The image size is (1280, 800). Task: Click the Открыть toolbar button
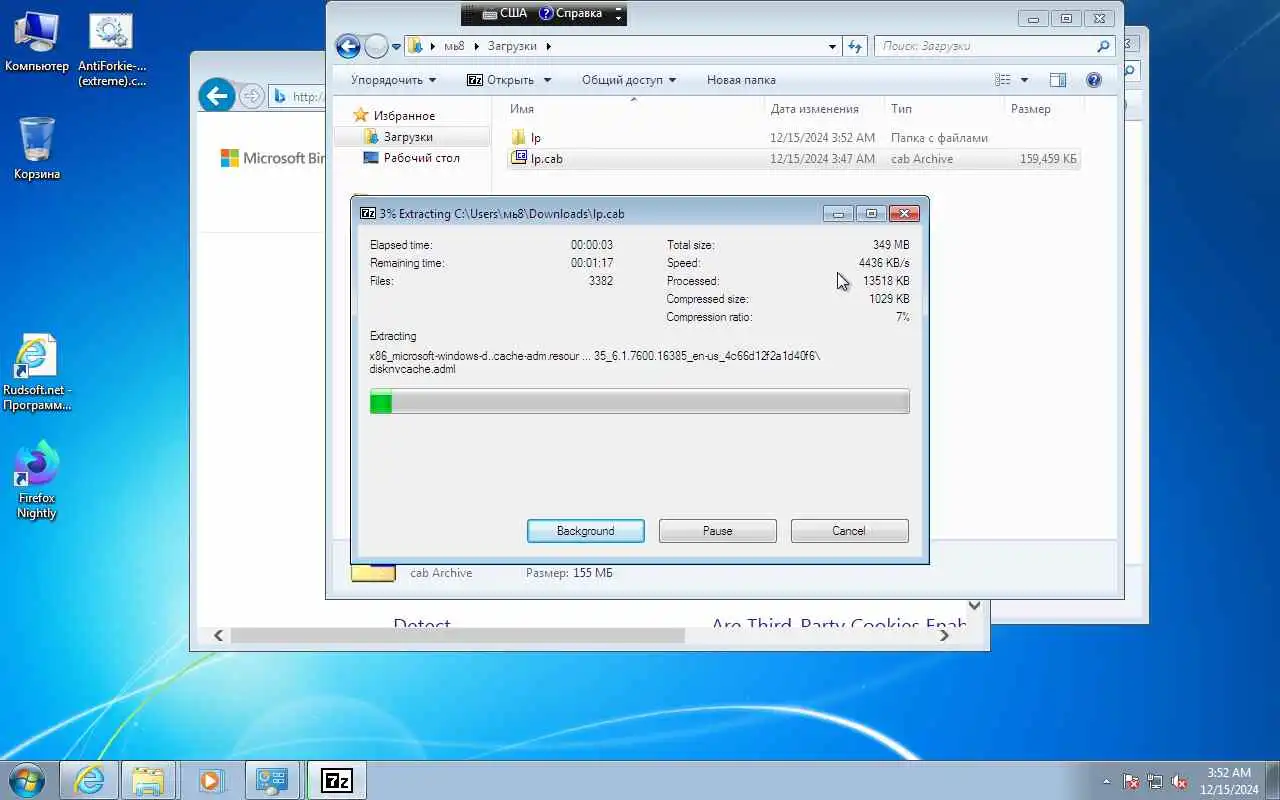point(501,80)
